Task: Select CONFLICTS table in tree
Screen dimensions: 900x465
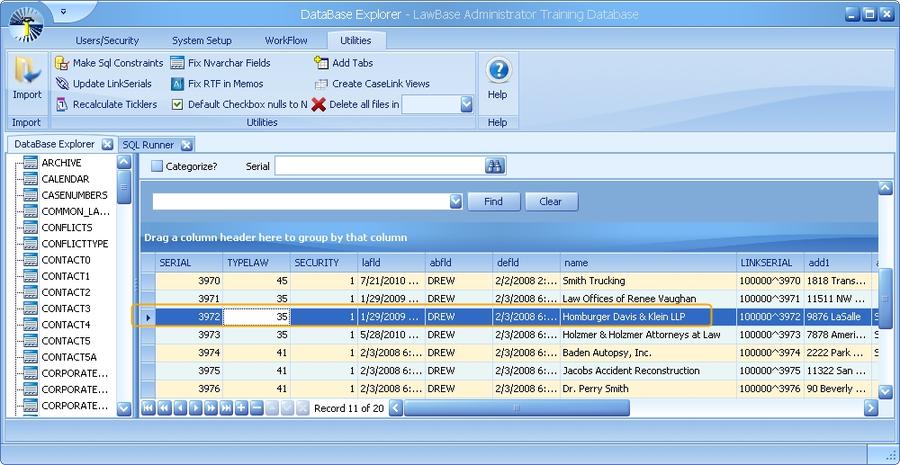Action: (67, 227)
